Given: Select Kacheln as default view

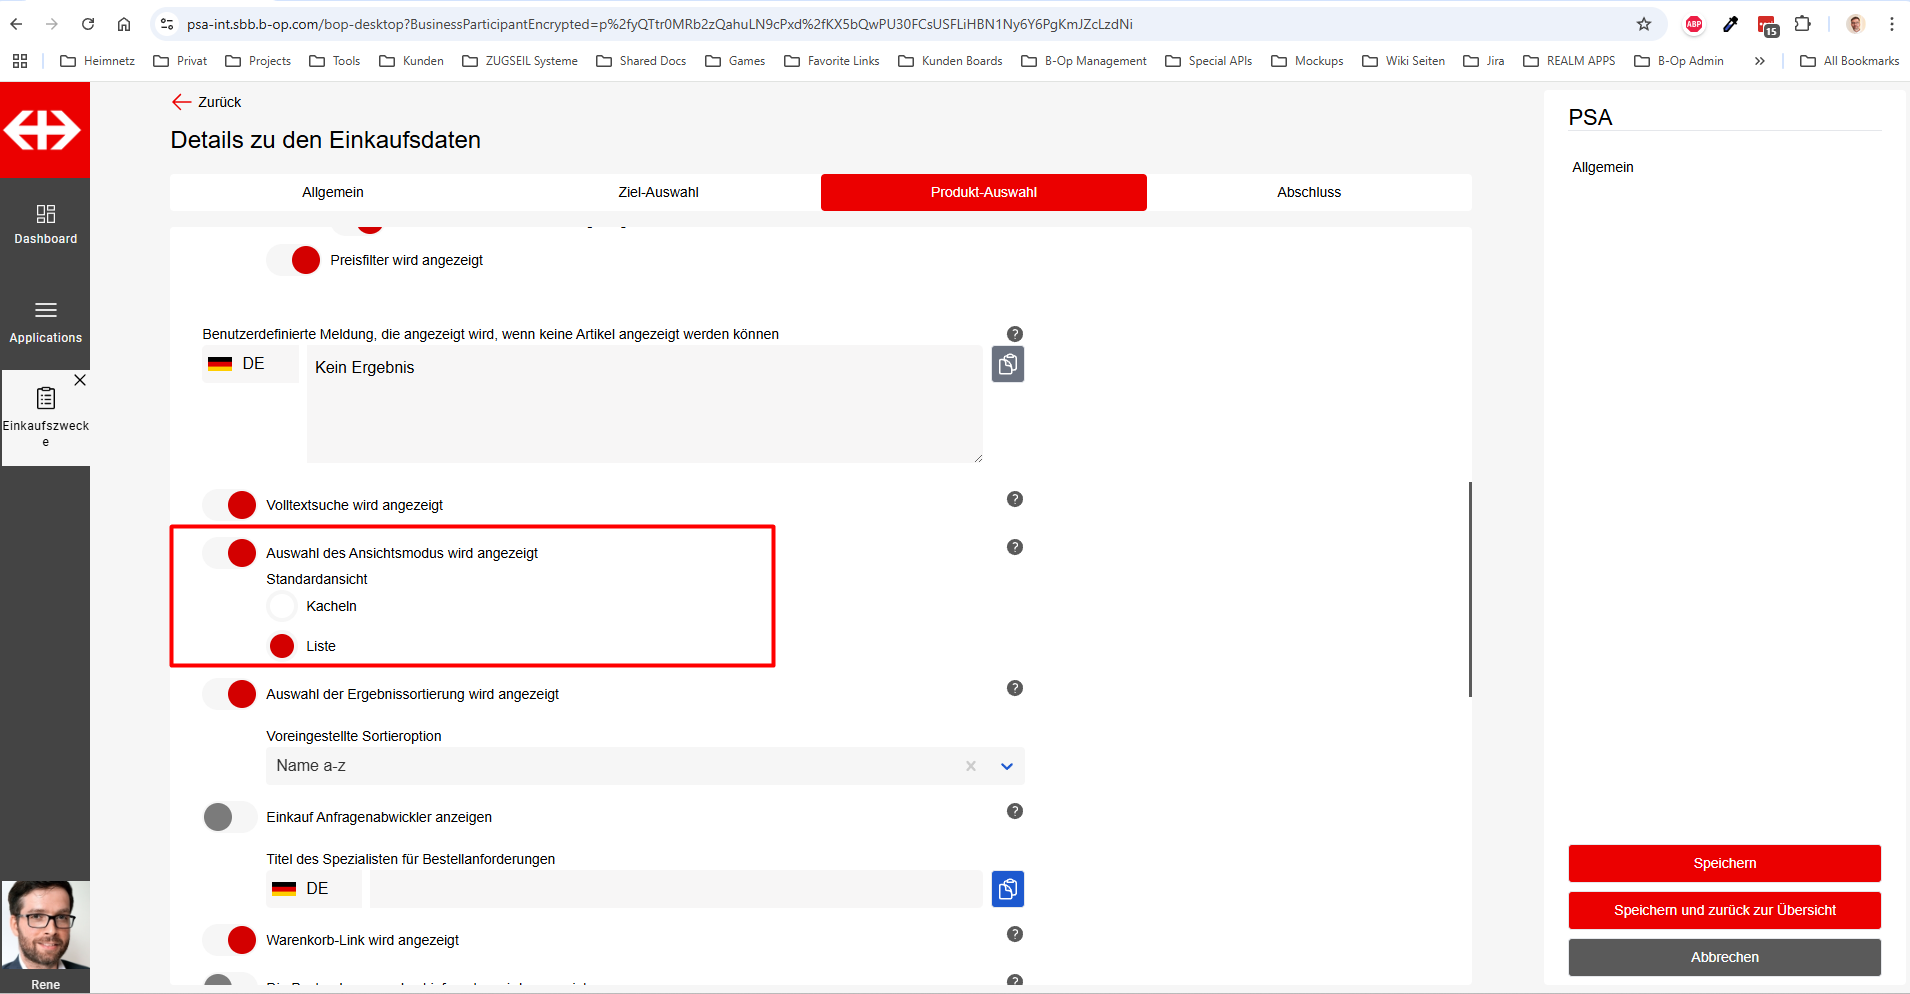Looking at the screenshot, I should click(x=282, y=606).
